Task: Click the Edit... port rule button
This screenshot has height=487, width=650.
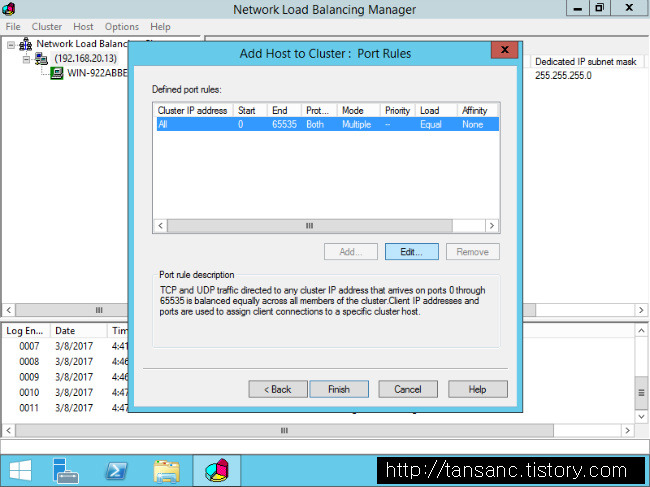Action: pyautogui.click(x=412, y=252)
